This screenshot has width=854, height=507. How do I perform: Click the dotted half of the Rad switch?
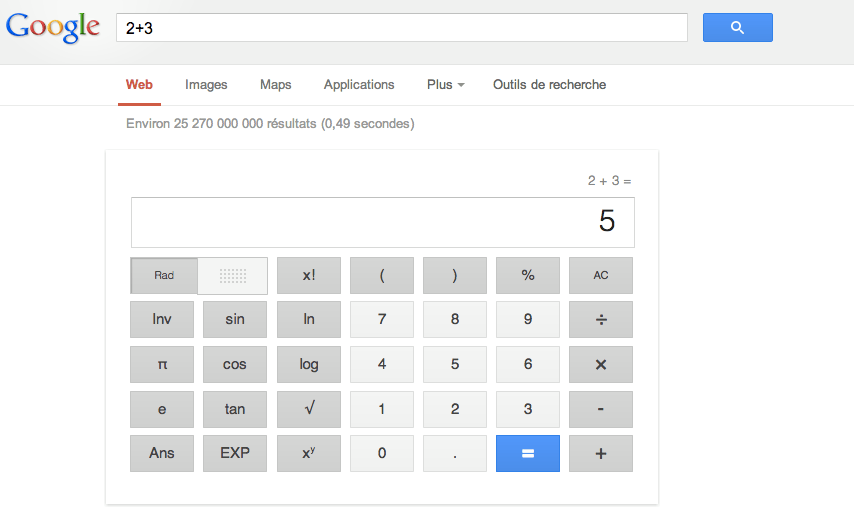[x=233, y=276]
